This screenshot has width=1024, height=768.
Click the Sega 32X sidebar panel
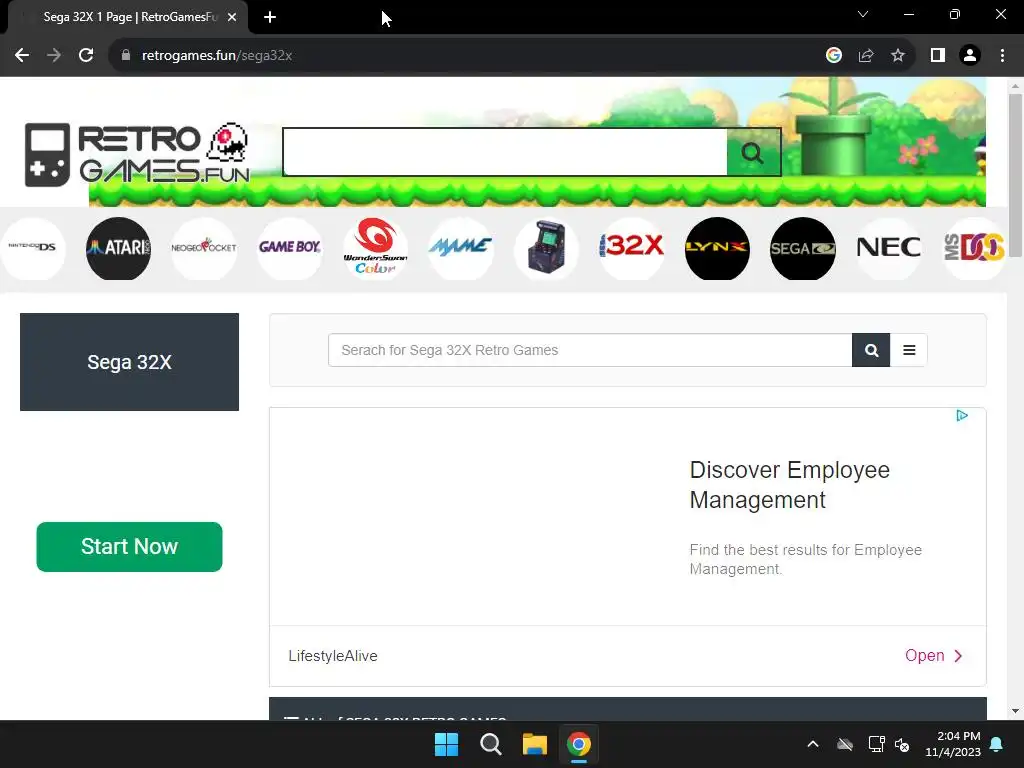click(129, 362)
